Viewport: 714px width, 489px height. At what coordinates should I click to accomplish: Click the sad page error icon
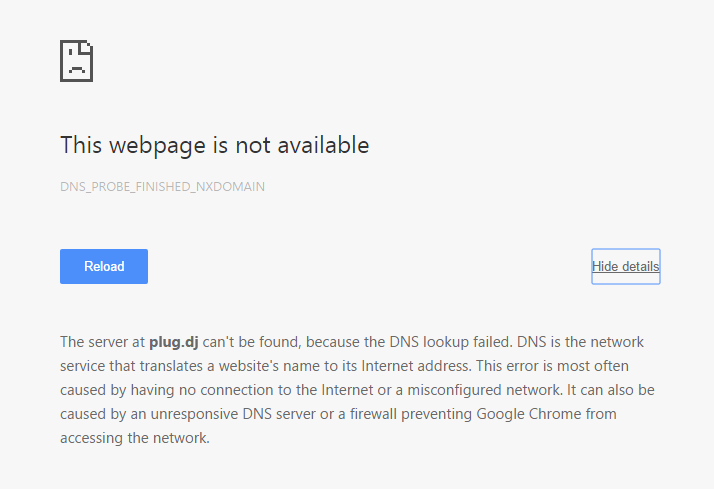[x=76, y=61]
